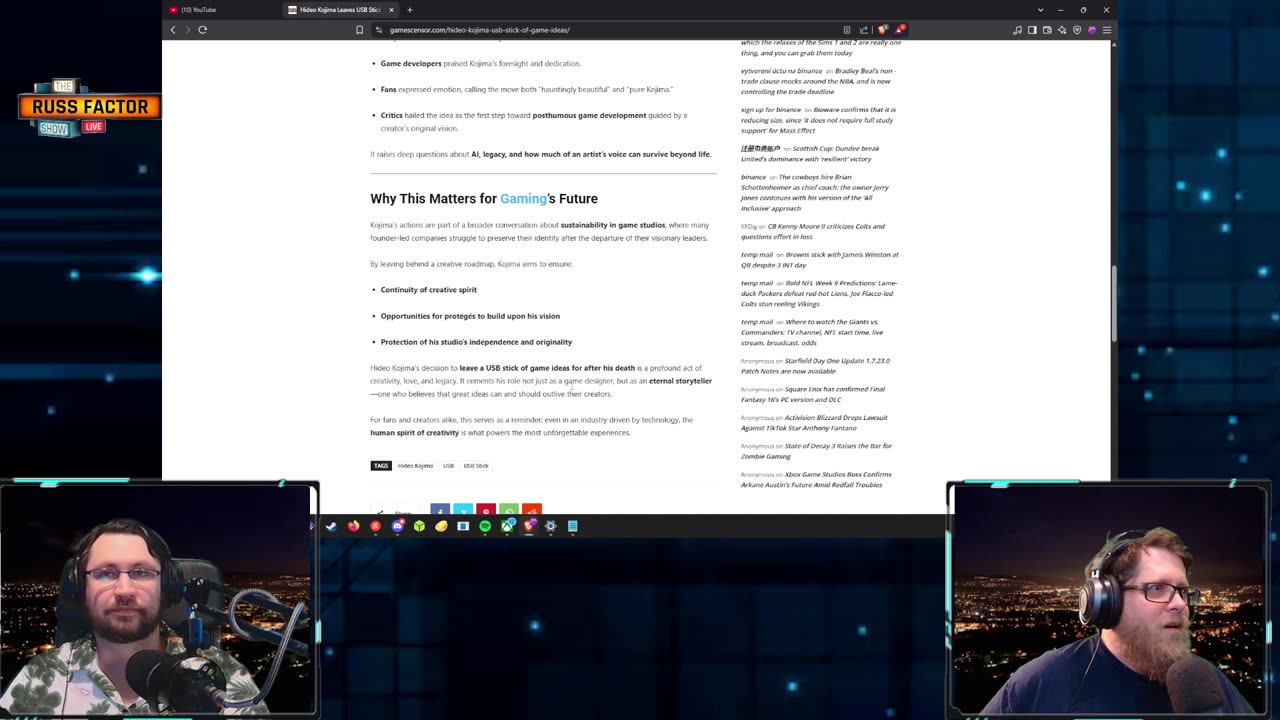Open CB Kenny Moore II criticizes Colts link
The height and width of the screenshot is (720, 1280).
pyautogui.click(x=815, y=231)
